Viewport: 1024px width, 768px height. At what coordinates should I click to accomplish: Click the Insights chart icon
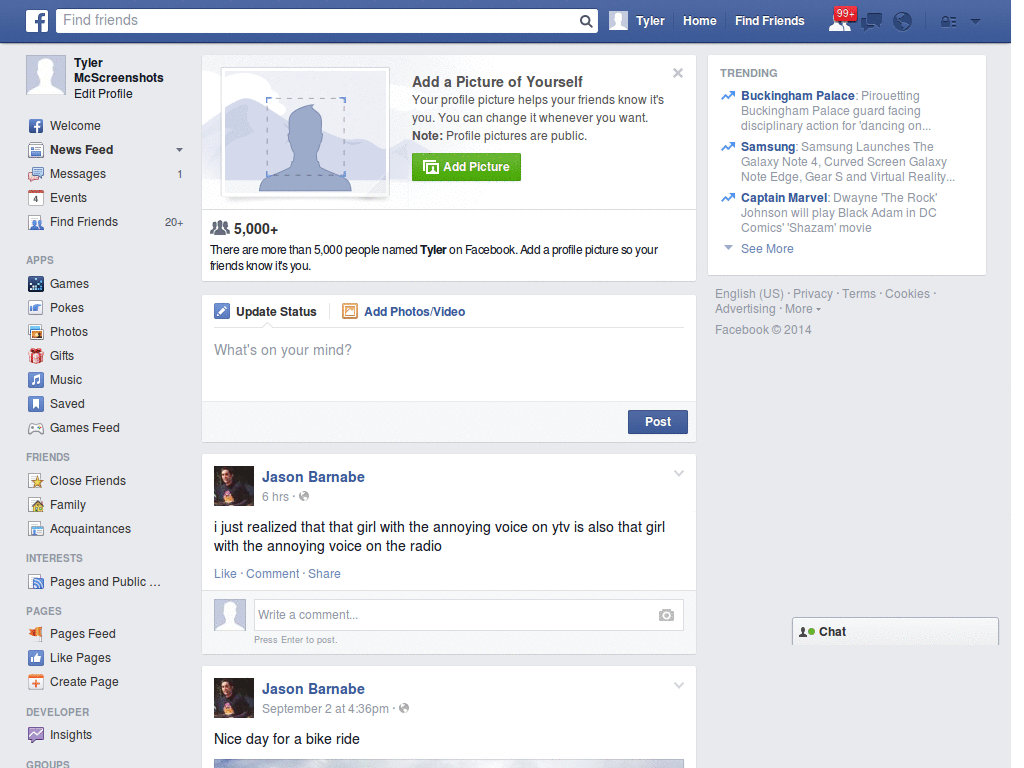coord(36,735)
